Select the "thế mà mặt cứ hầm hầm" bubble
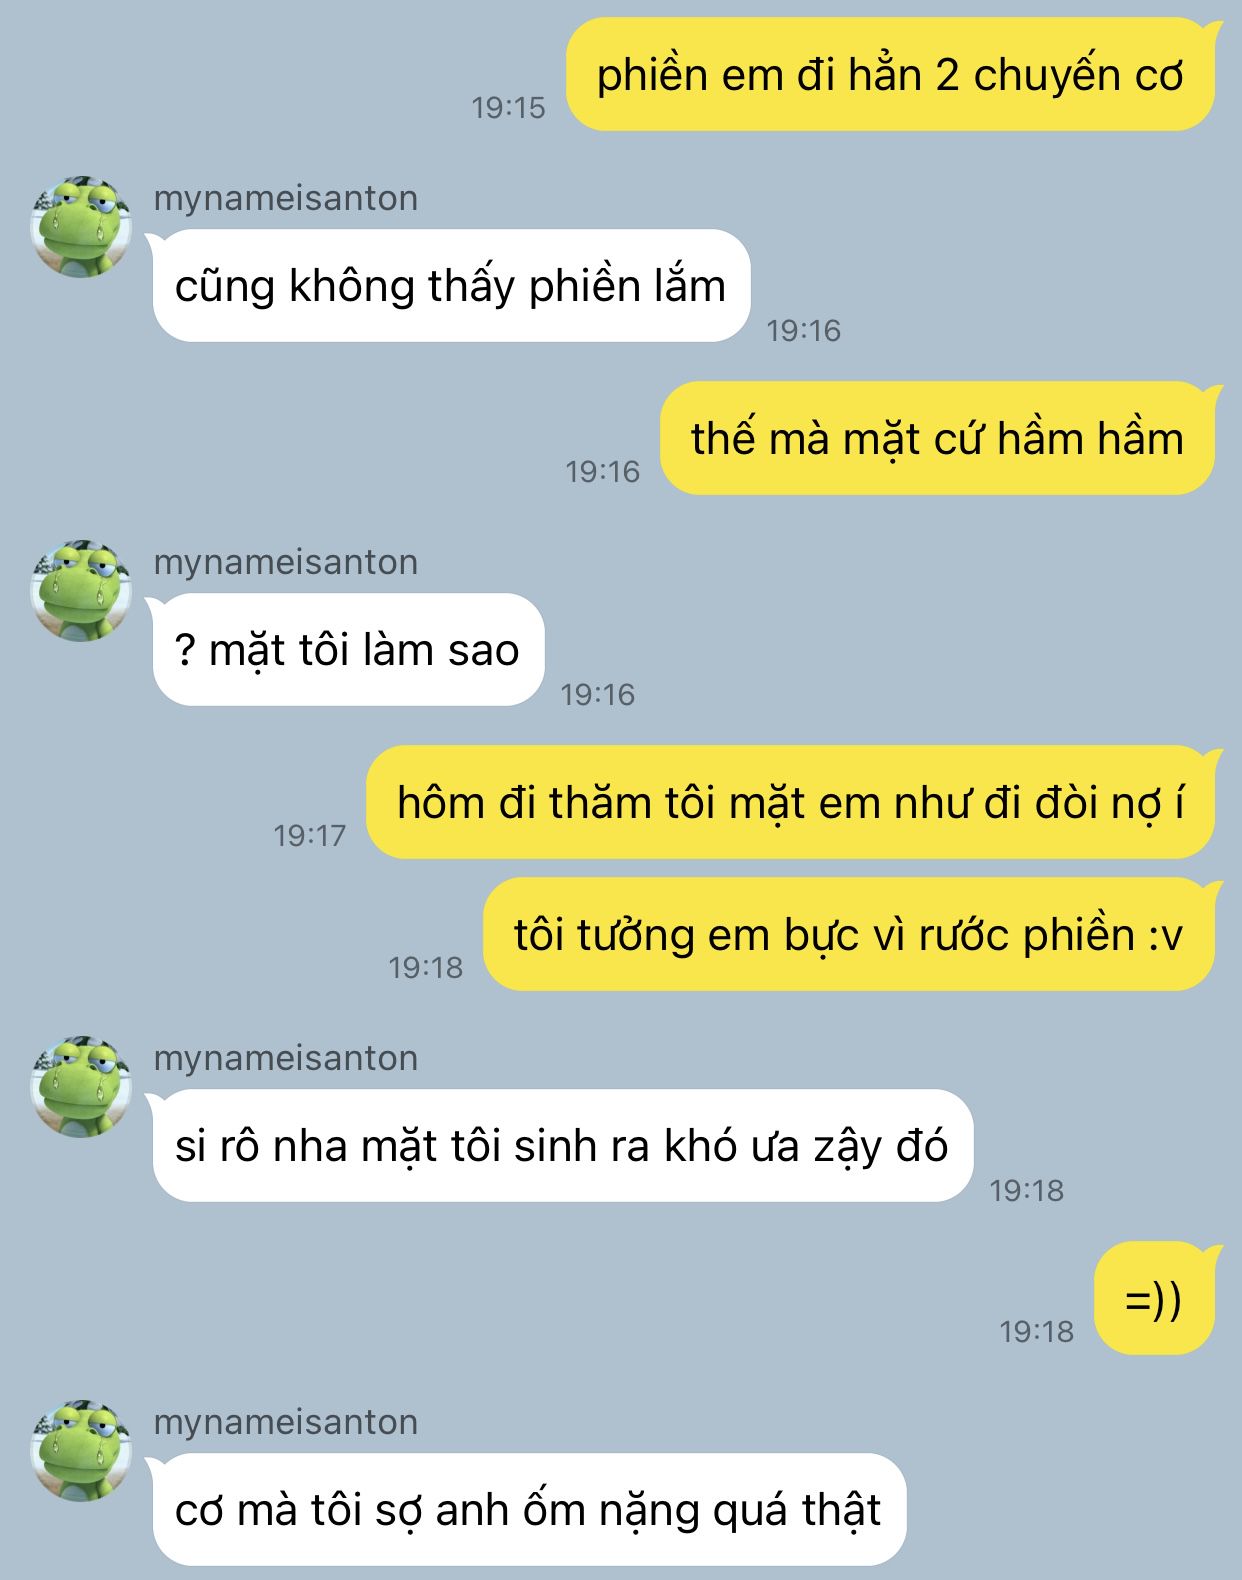1242x1580 pixels. click(937, 439)
